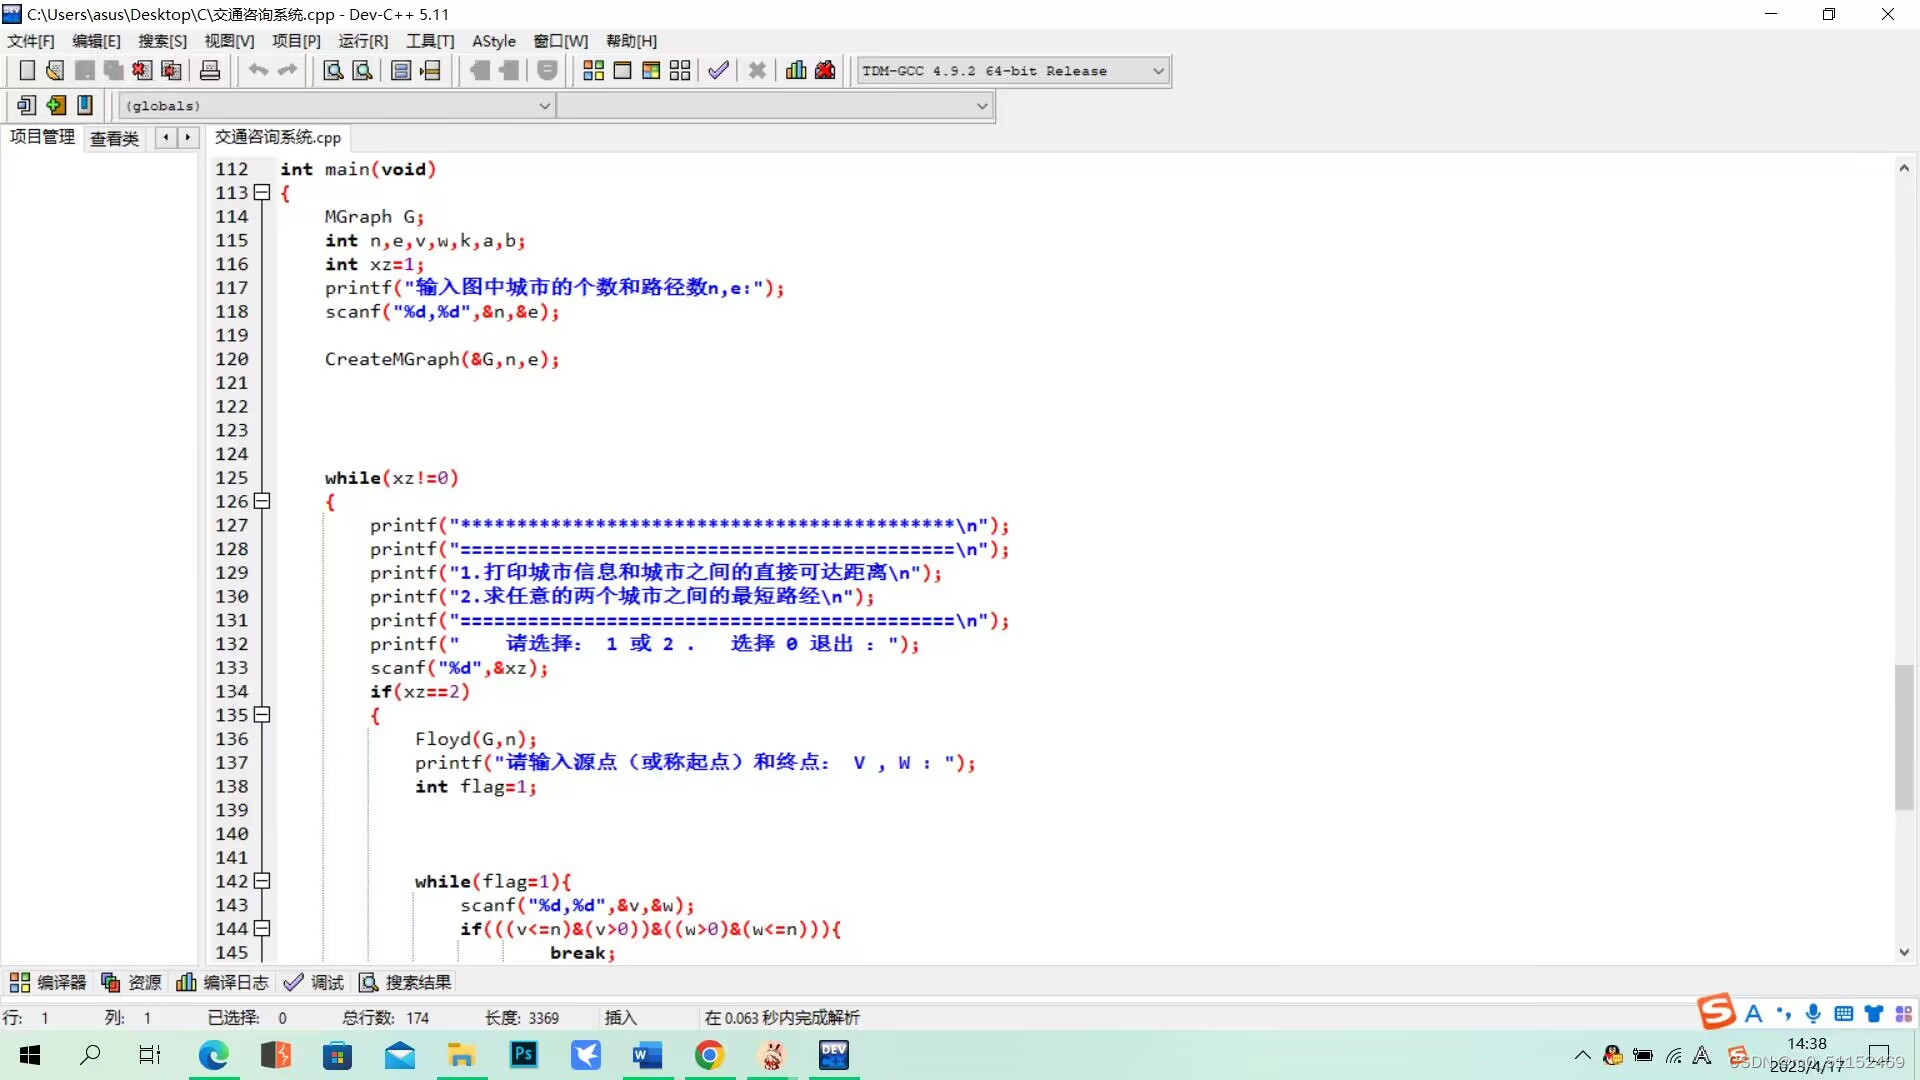Open the Replace toolbar icon
This screenshot has height=1080, width=1920.
pos(362,71)
